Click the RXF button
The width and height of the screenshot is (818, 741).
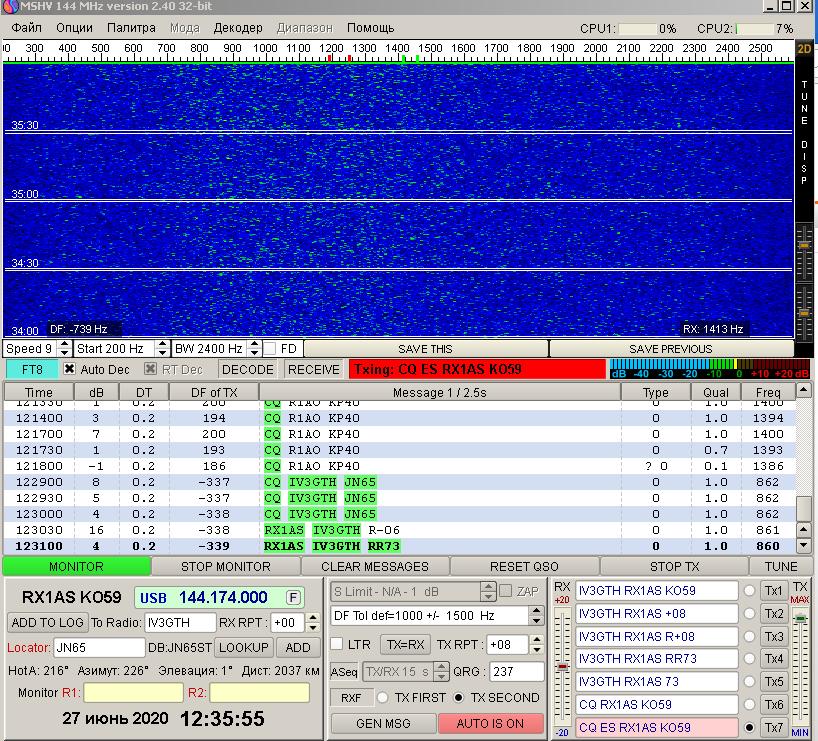(x=350, y=697)
